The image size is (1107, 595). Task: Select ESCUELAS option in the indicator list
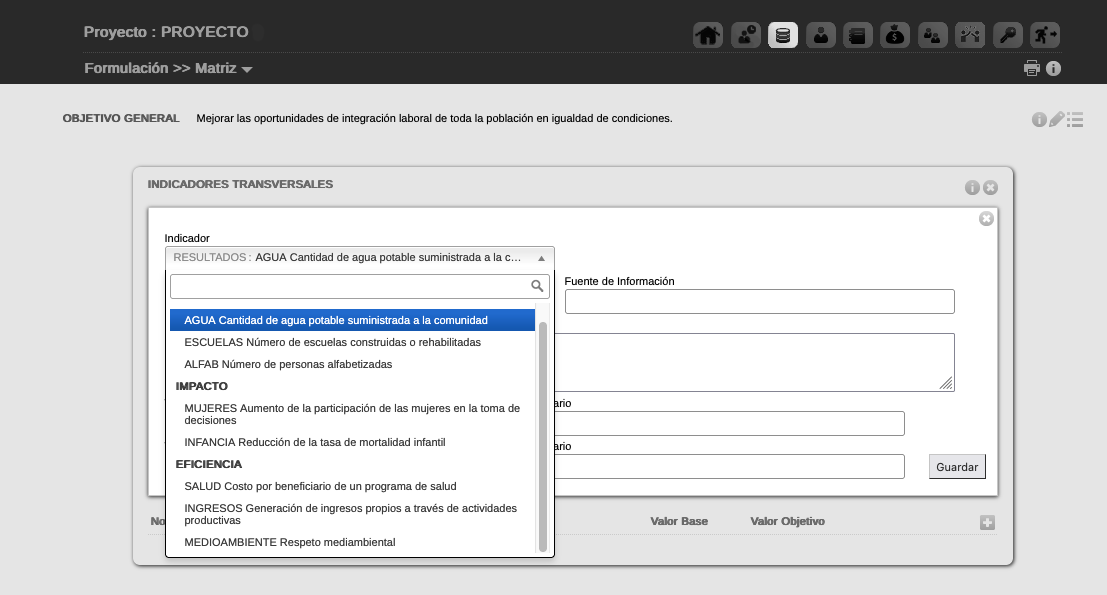pyautogui.click(x=332, y=342)
